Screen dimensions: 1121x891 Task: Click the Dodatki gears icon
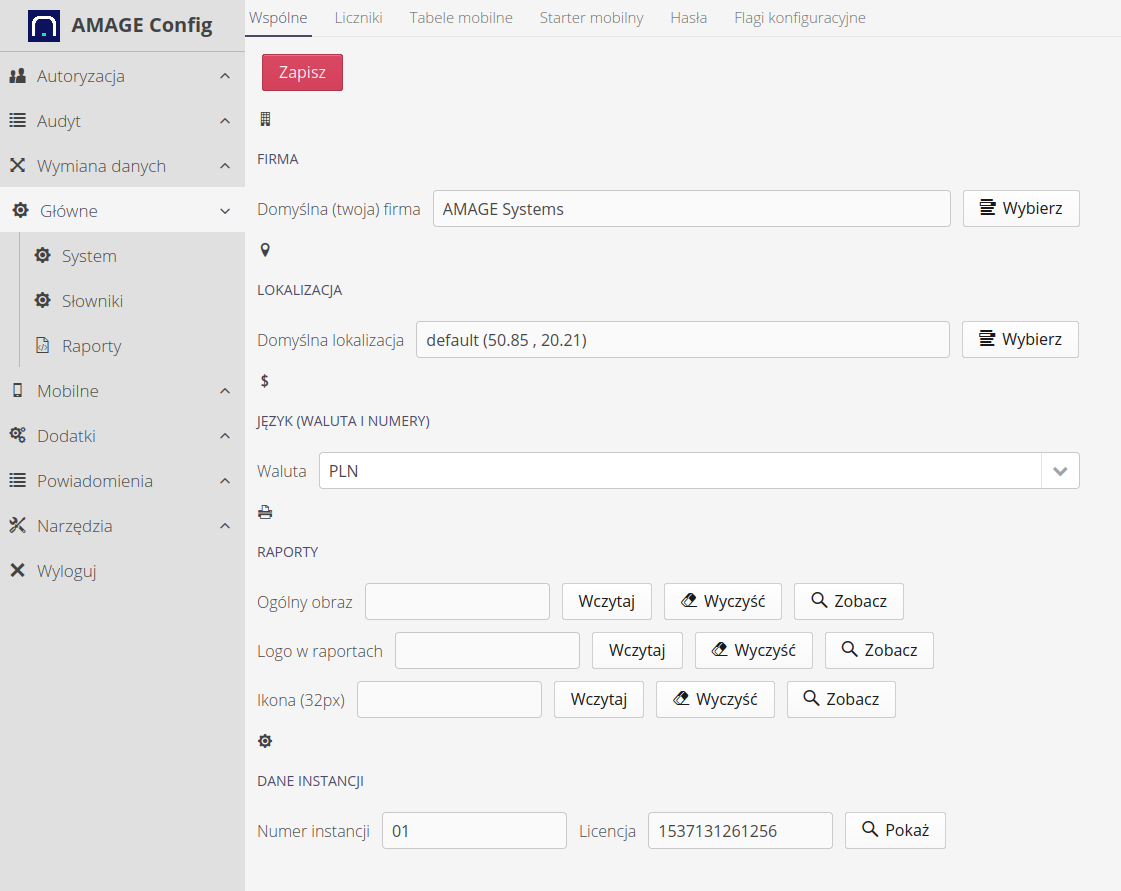click(17, 436)
